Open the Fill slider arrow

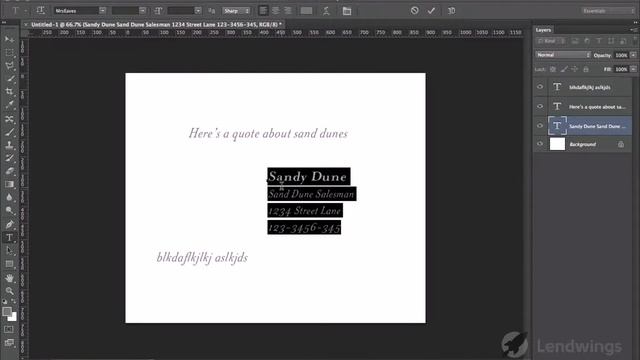tap(633, 69)
